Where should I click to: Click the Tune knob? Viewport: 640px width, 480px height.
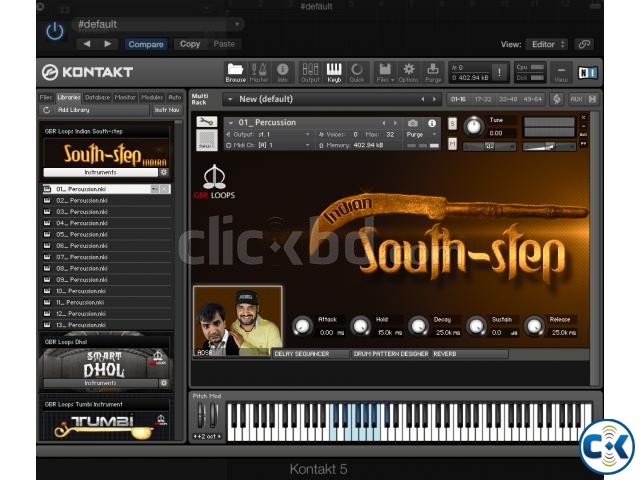(473, 126)
